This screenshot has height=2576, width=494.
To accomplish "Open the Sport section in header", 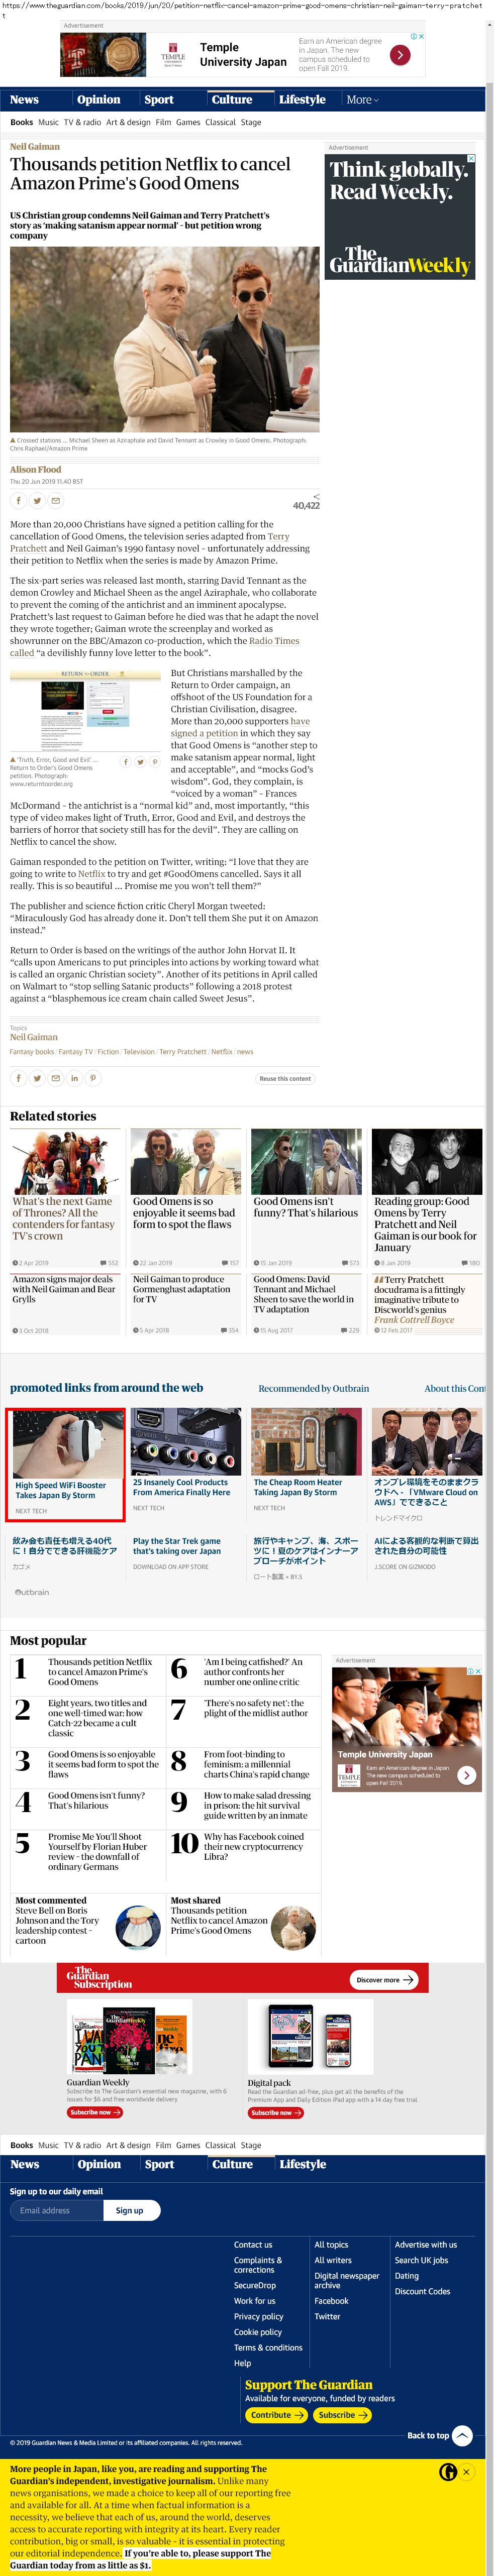I will 159,100.
